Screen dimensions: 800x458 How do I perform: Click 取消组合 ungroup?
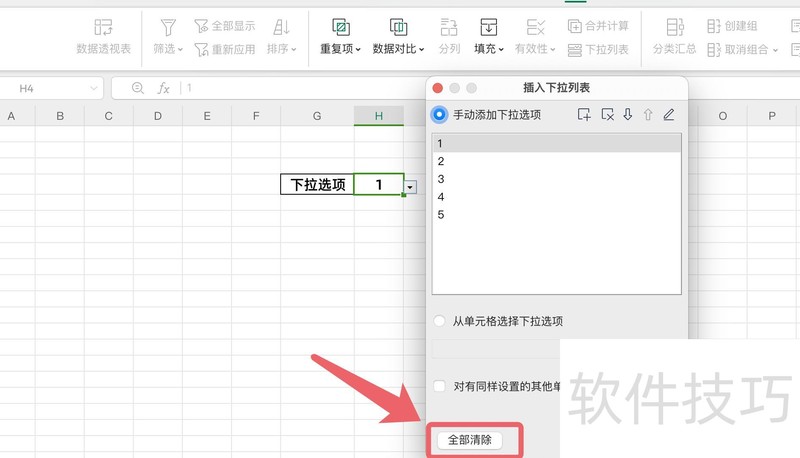pos(738,49)
